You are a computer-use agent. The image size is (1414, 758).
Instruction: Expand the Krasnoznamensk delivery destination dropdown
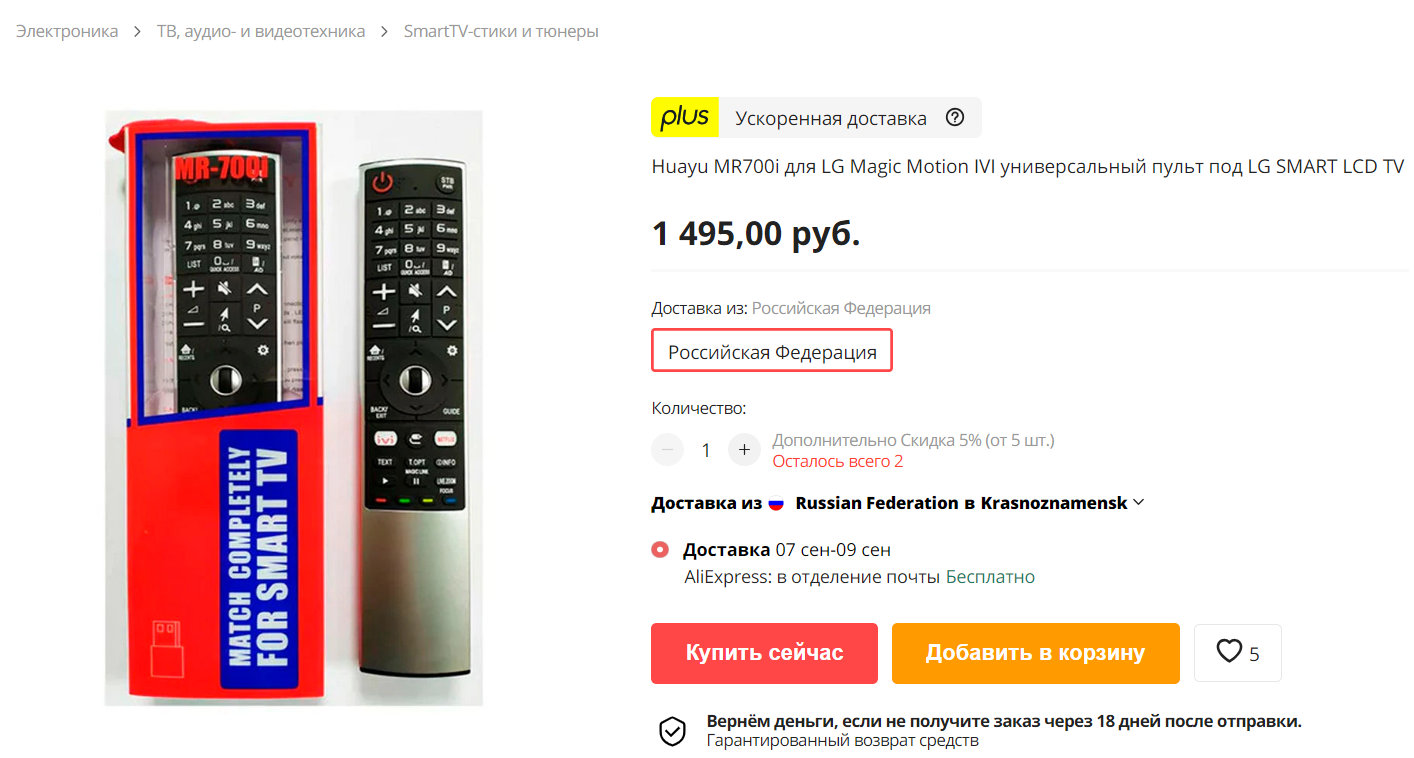pyautogui.click(x=1138, y=503)
